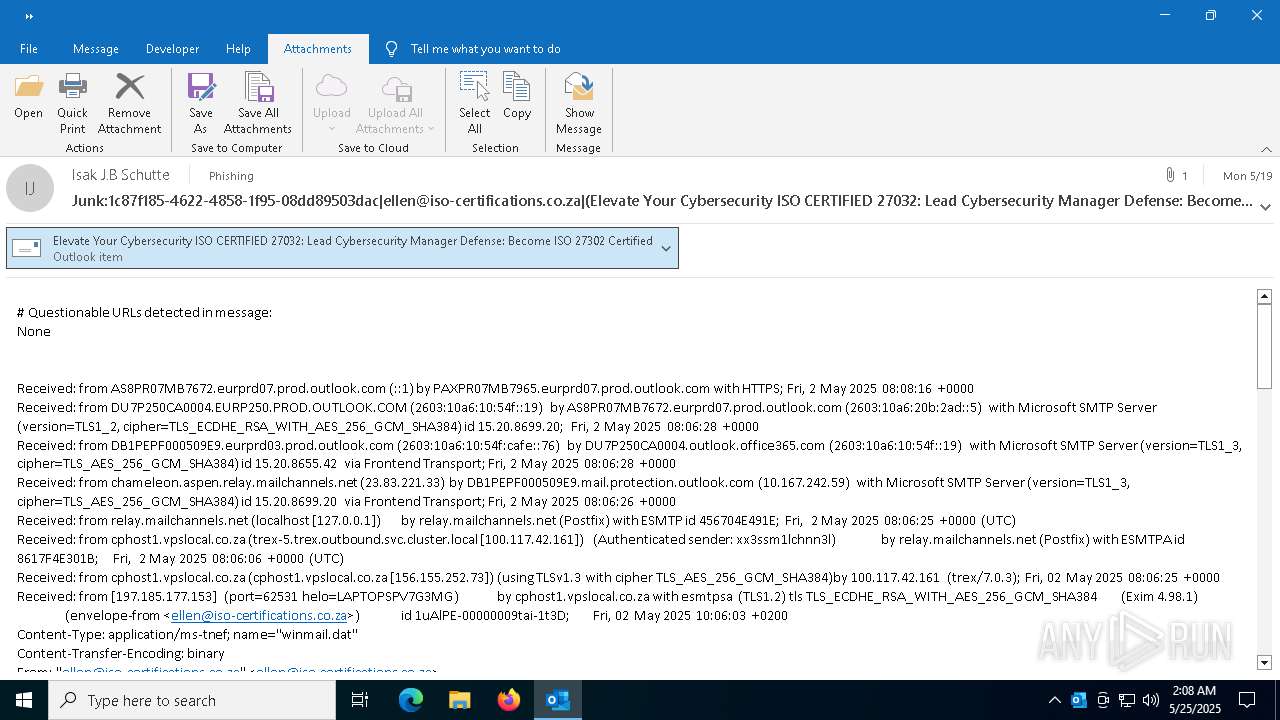Save As attachment to computer
The width and height of the screenshot is (1280, 720).
point(201,104)
